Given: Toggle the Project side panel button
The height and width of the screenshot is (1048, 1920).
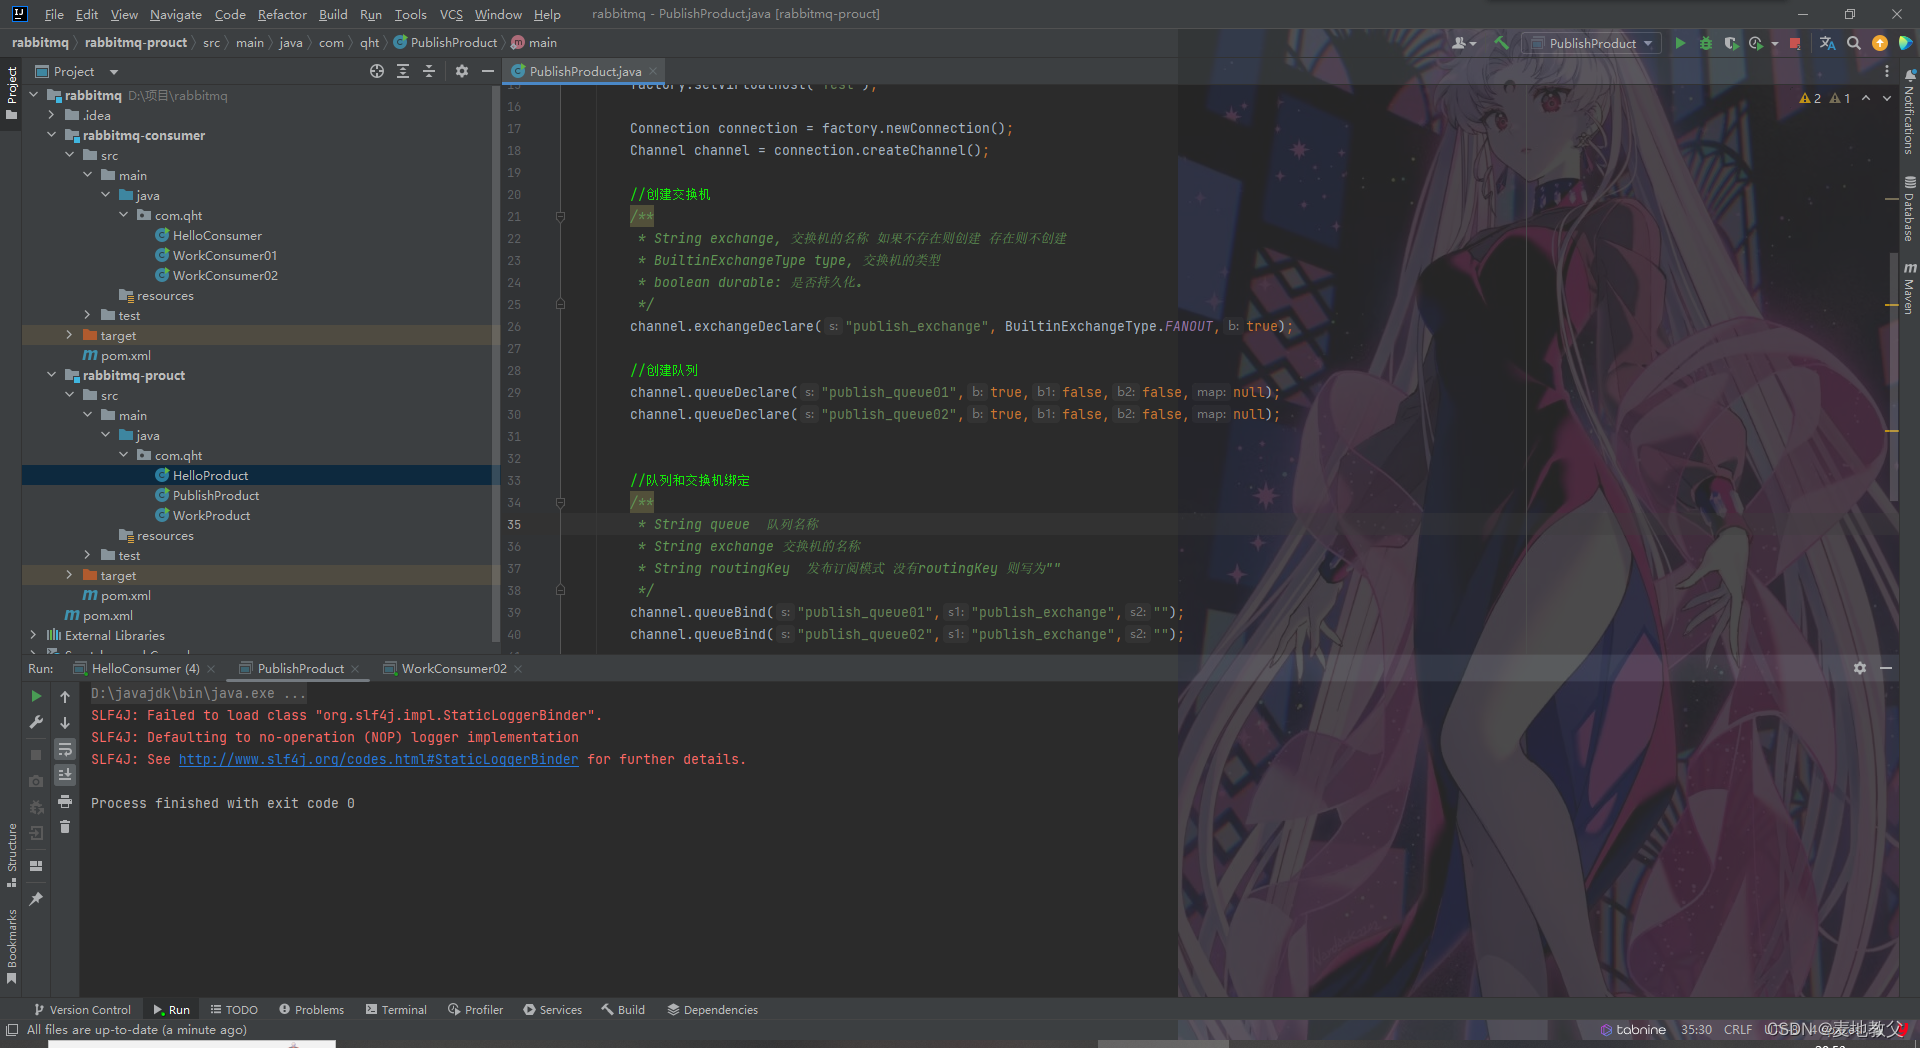Looking at the screenshot, I should 11,93.
